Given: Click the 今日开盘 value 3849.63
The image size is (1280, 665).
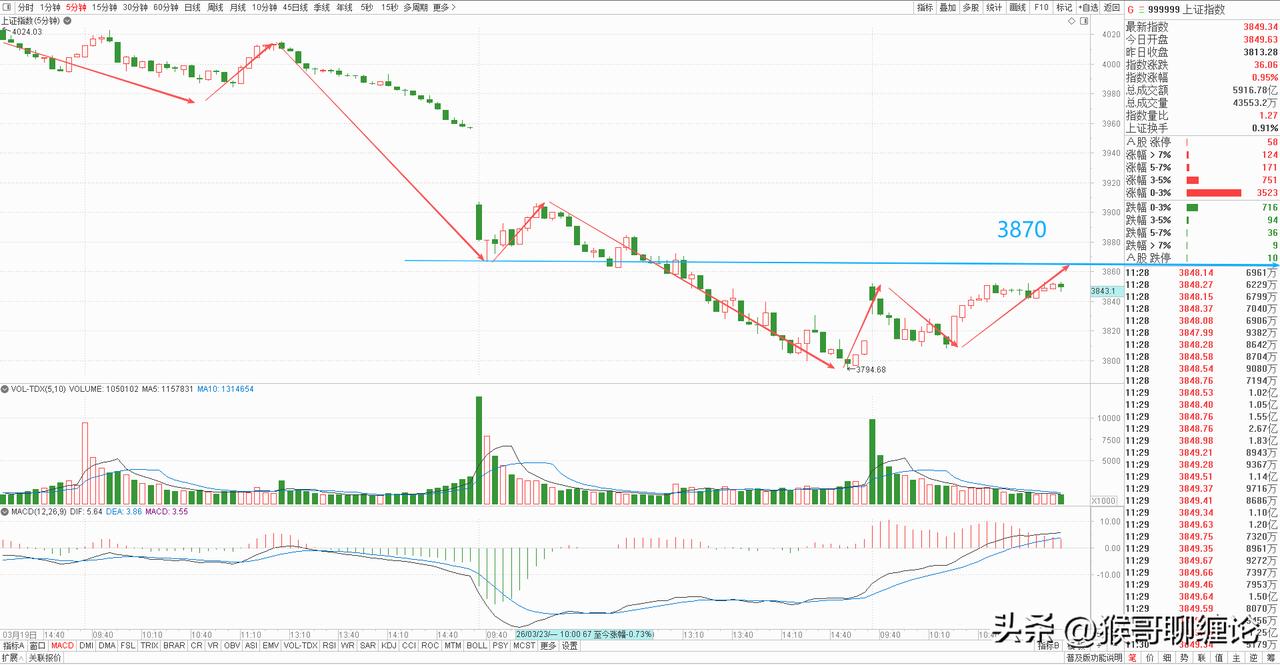Looking at the screenshot, I should [1260, 39].
